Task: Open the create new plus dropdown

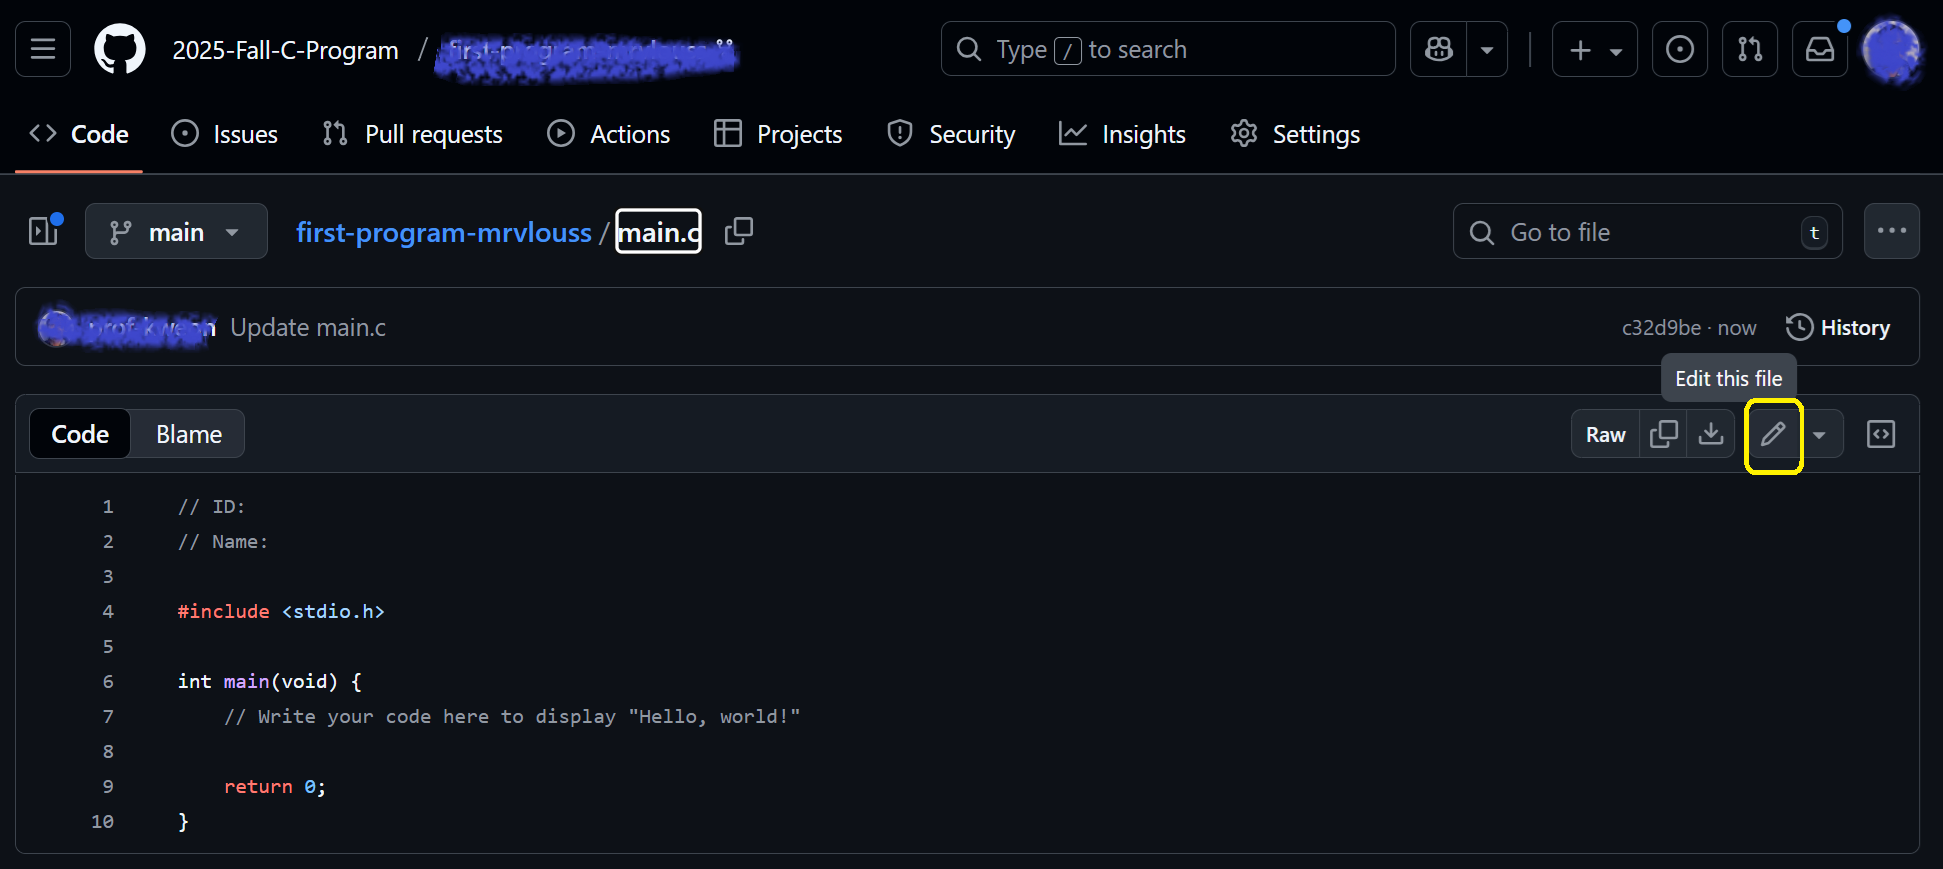Action: click(1594, 49)
